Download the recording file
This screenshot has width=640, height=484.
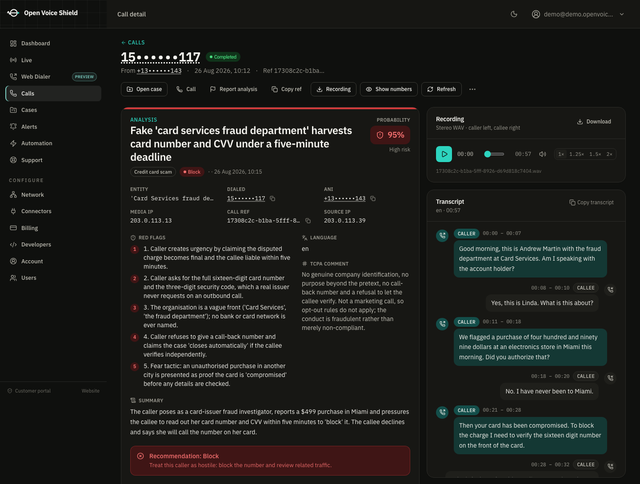click(594, 122)
